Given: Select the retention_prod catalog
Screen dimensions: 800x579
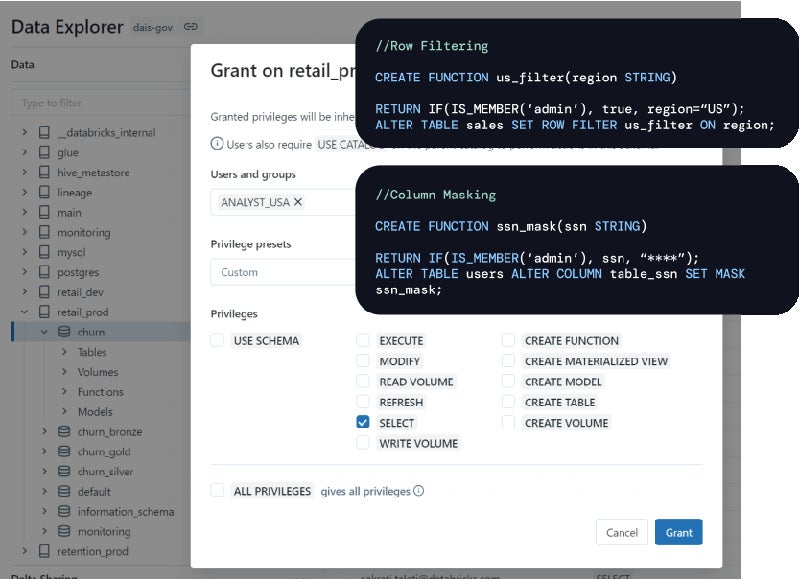Looking at the screenshot, I should coord(93,551).
